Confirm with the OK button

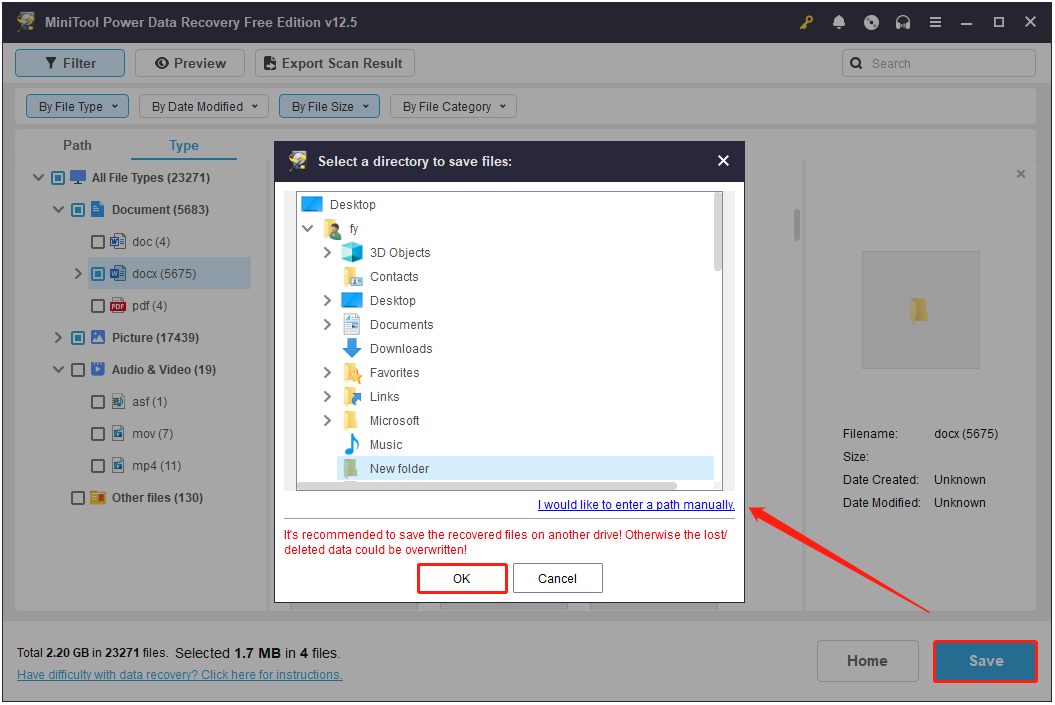(462, 578)
